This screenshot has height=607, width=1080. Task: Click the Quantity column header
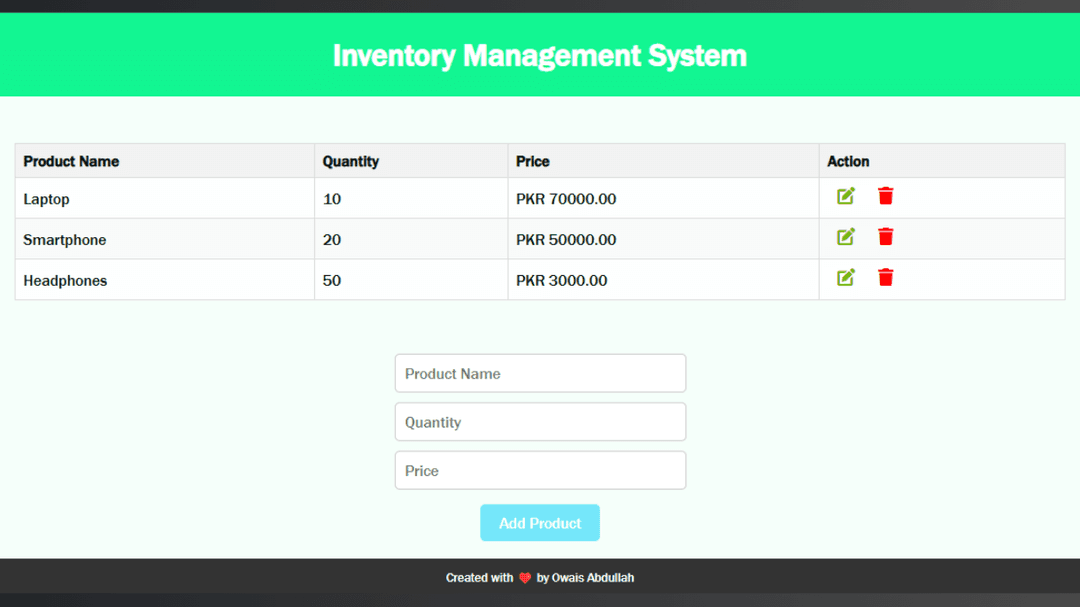pyautogui.click(x=351, y=161)
